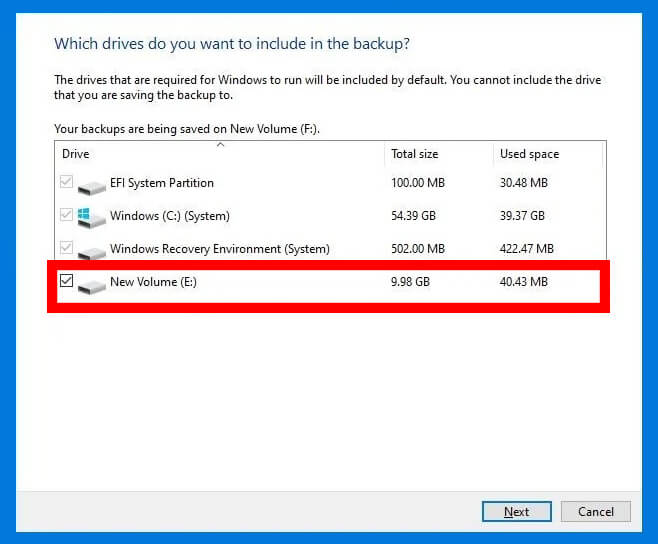Viewport: 658px width, 544px height.
Task: Click the 39.37 GB used space value
Action: coord(522,216)
